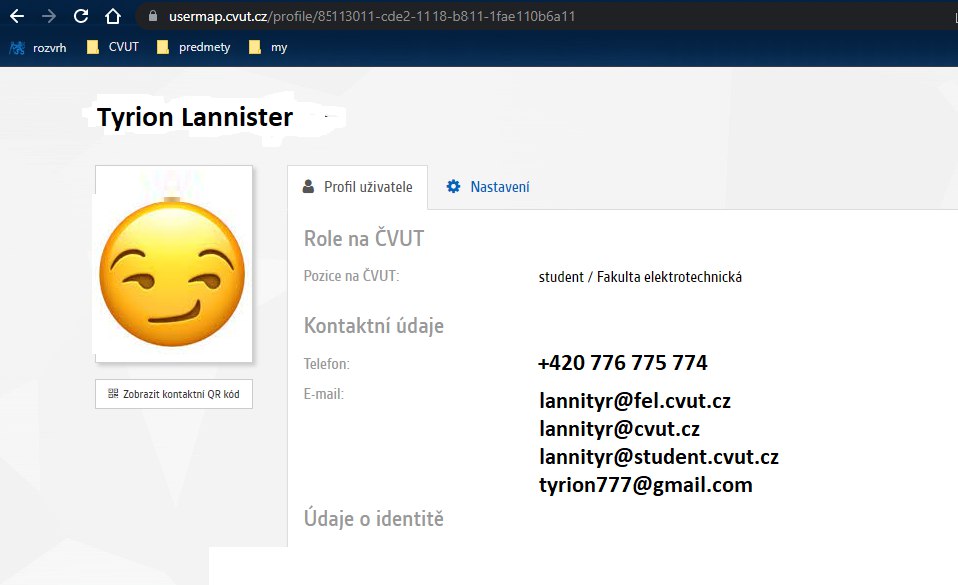The height and width of the screenshot is (585, 958).
Task: Click the gear icon beside Nastavení
Action: point(453,186)
